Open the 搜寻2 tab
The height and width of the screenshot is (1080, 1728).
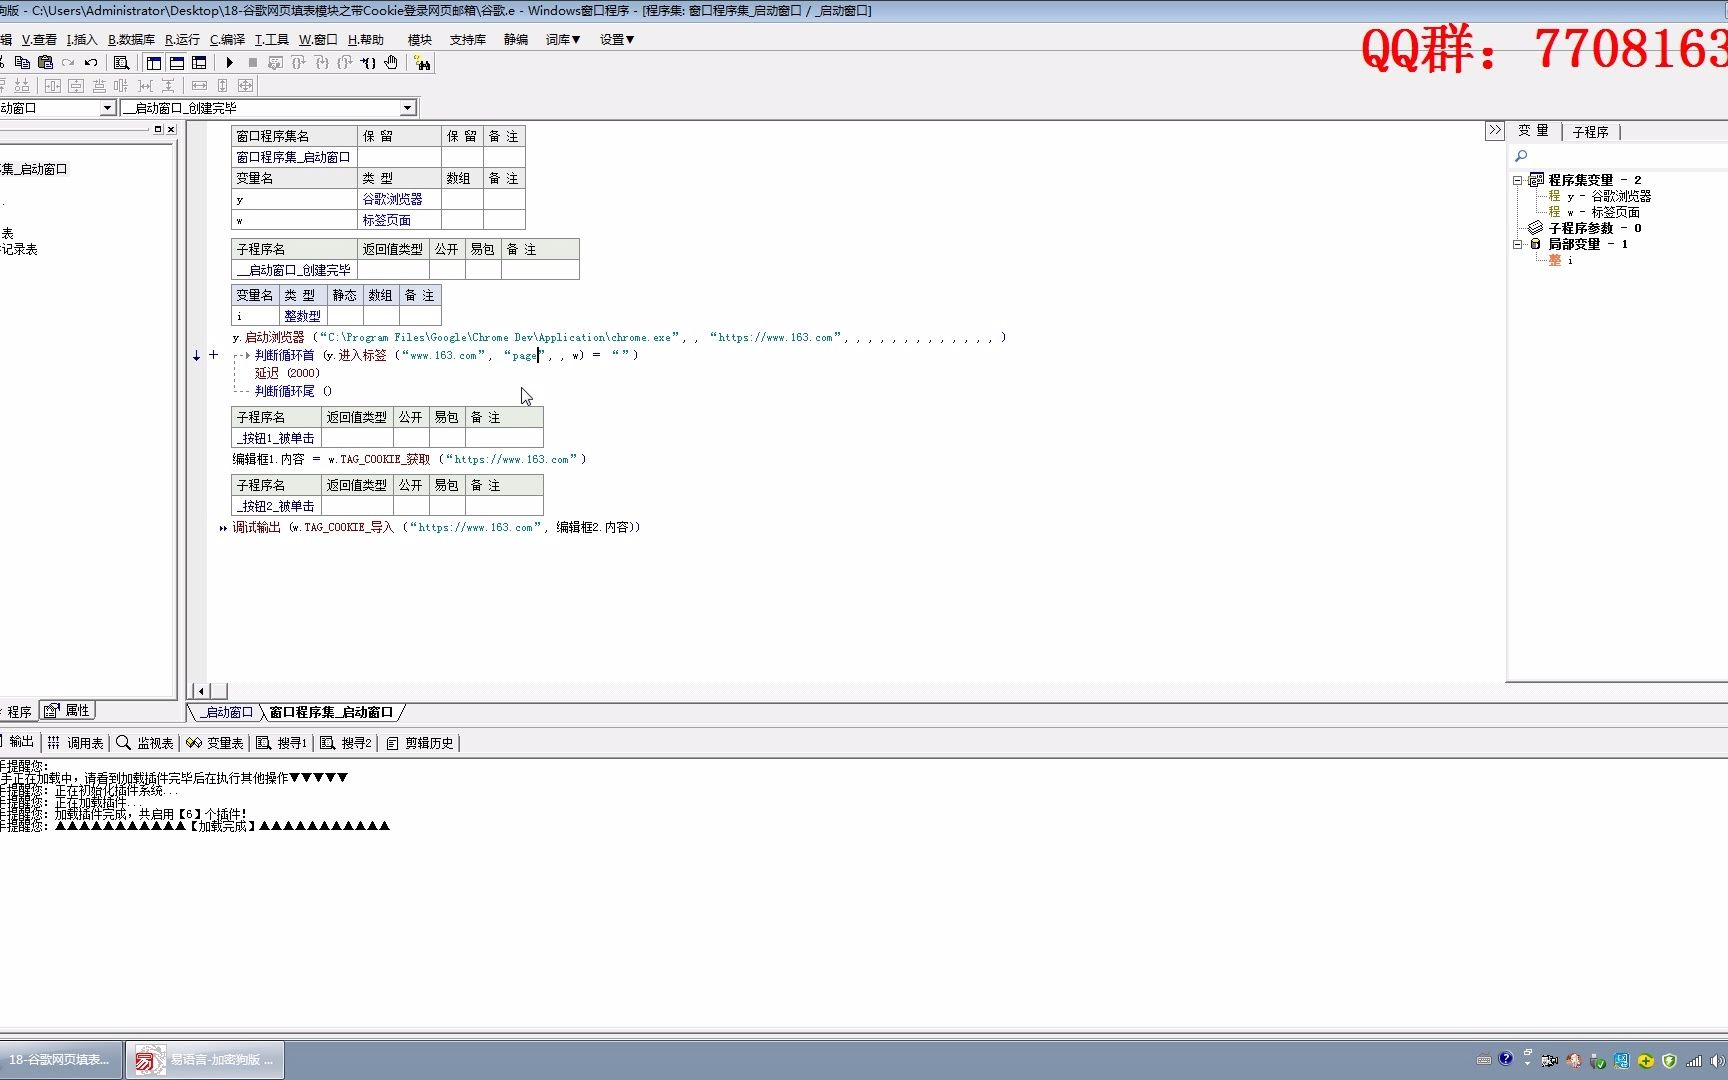point(346,742)
